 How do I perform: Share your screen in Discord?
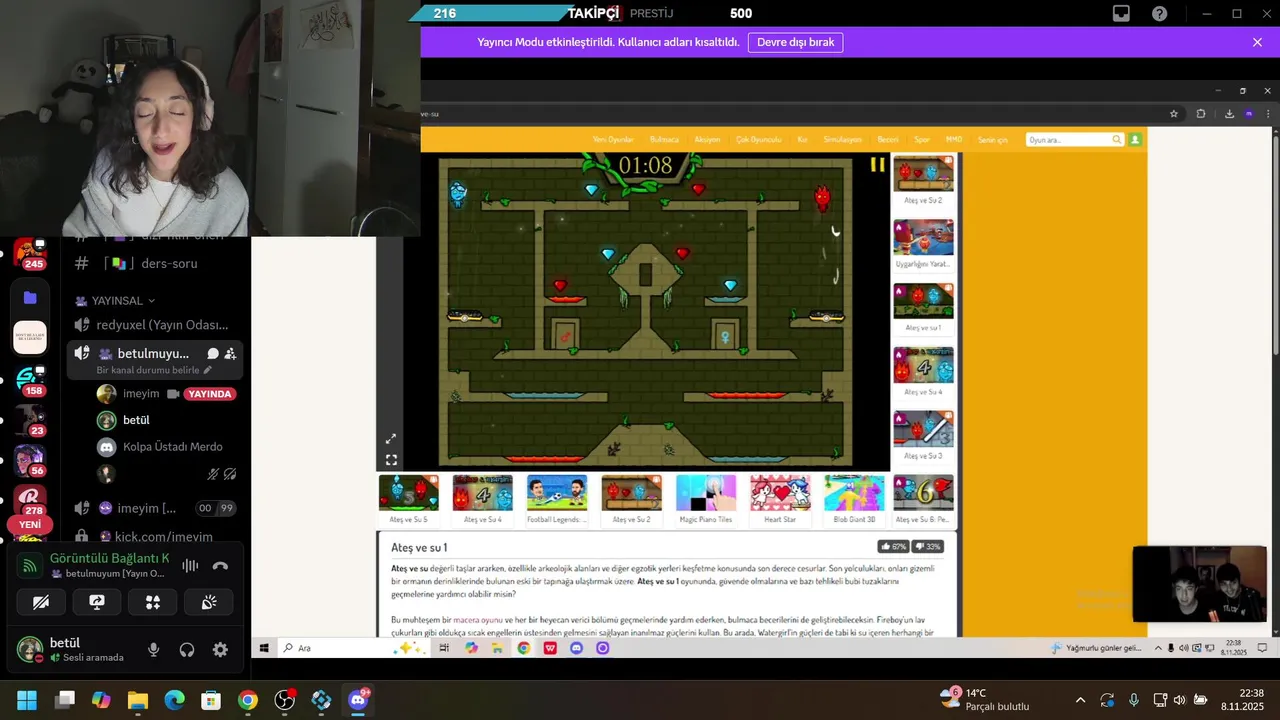tap(97, 602)
